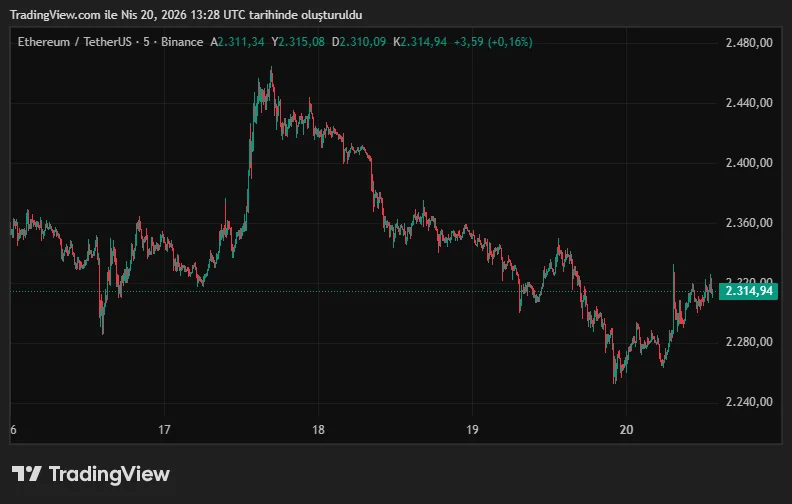Click the 2.360,00 price axis label
Image resolution: width=792 pixels, height=504 pixels.
pos(749,222)
